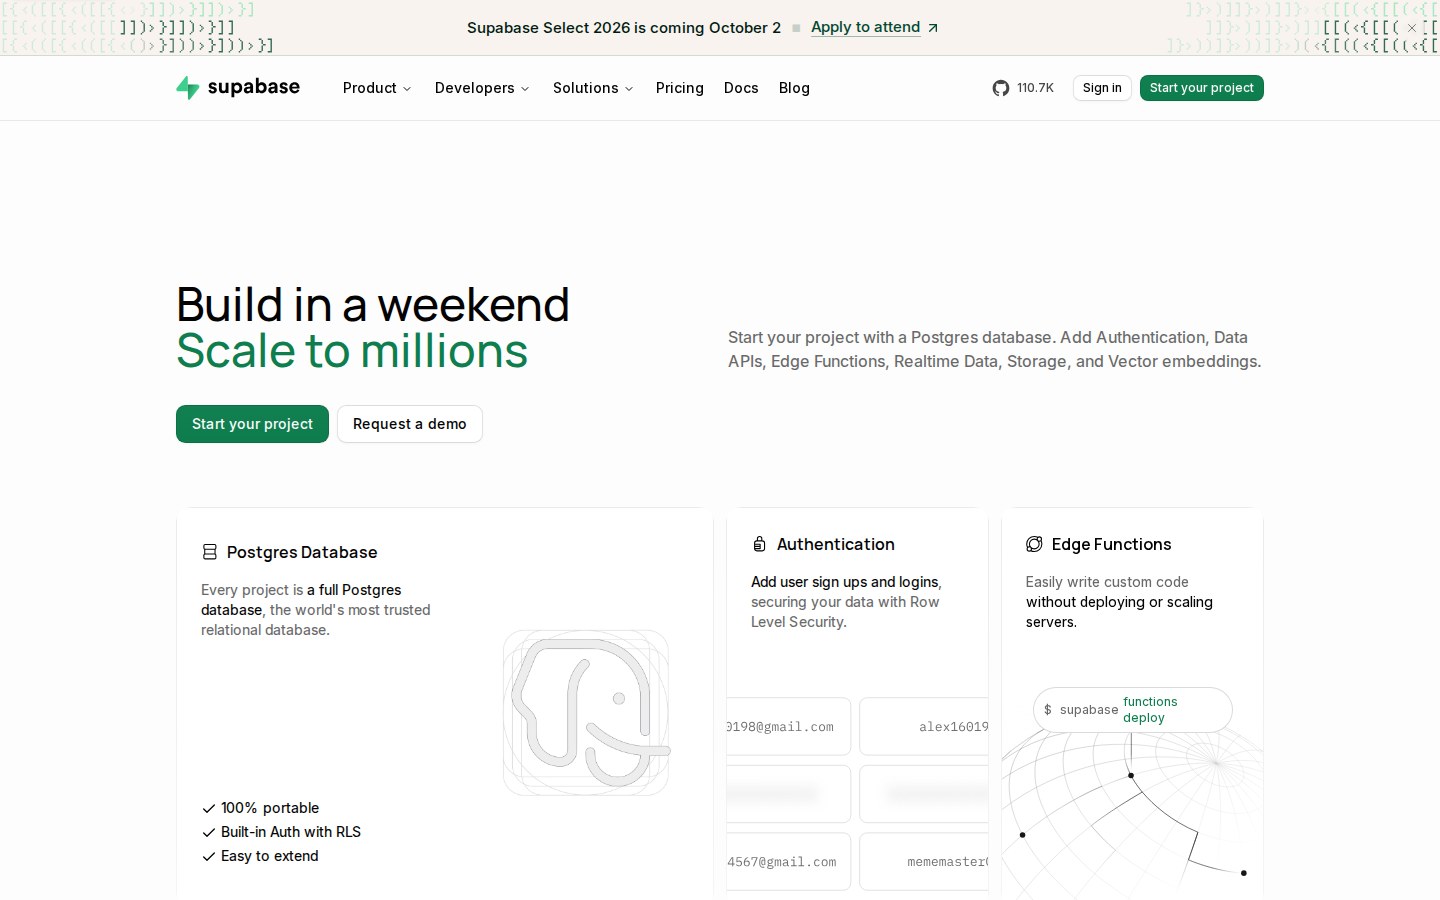Expand the Product dropdown menu
Screen dimensions: 1440x900
point(377,88)
